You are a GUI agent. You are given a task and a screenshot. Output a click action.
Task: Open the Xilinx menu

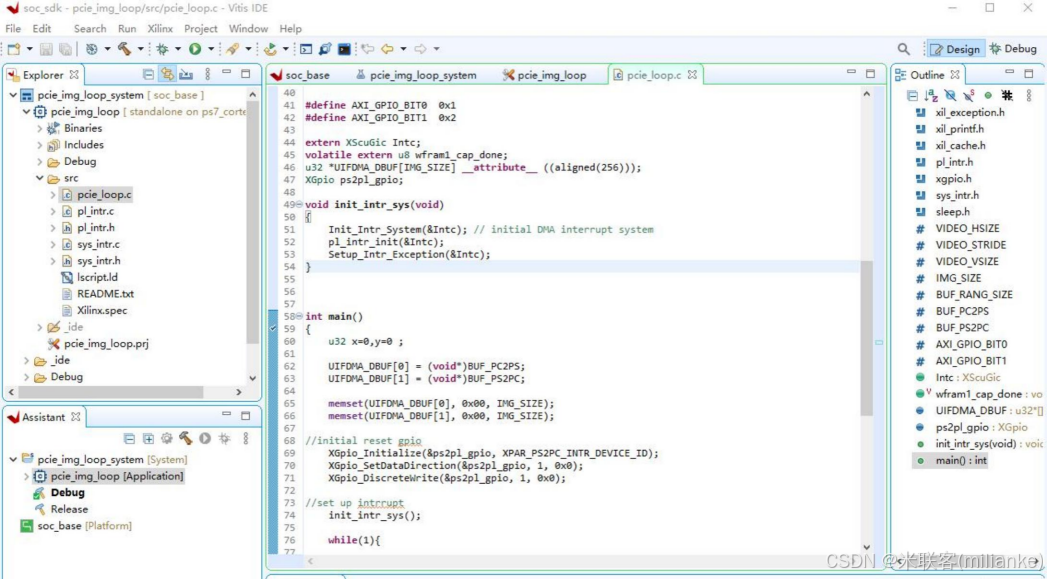162,28
